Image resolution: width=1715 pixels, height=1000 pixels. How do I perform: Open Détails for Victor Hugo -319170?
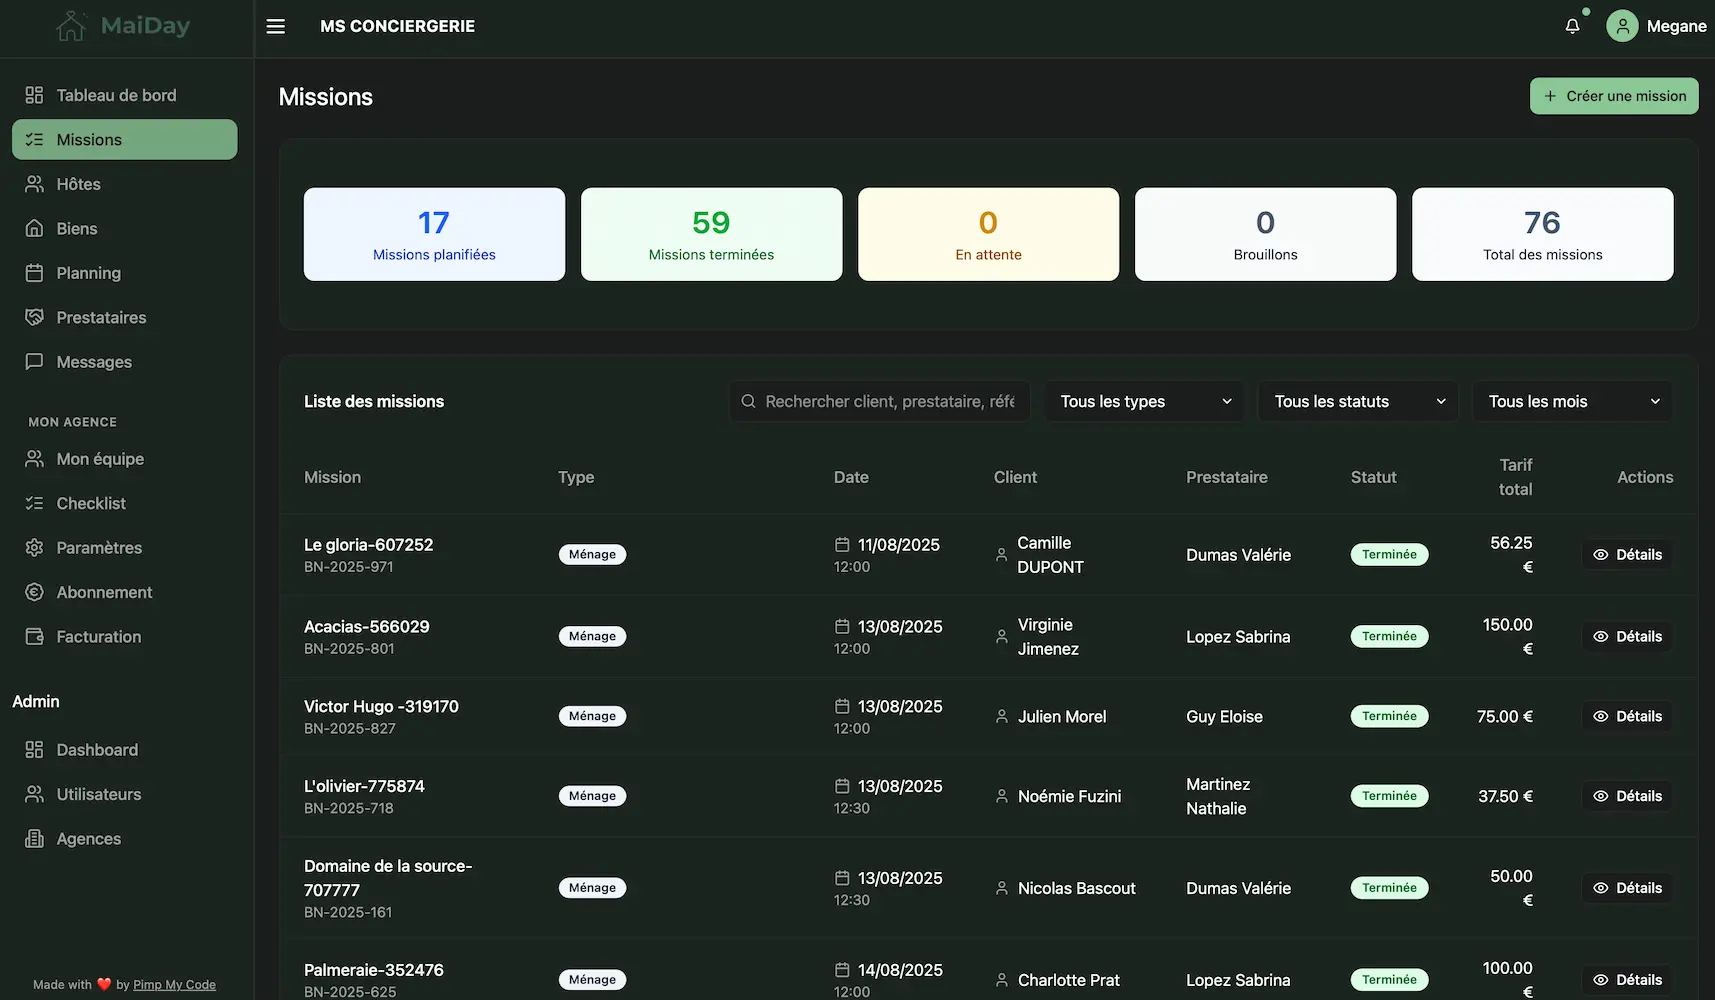[x=1627, y=717]
